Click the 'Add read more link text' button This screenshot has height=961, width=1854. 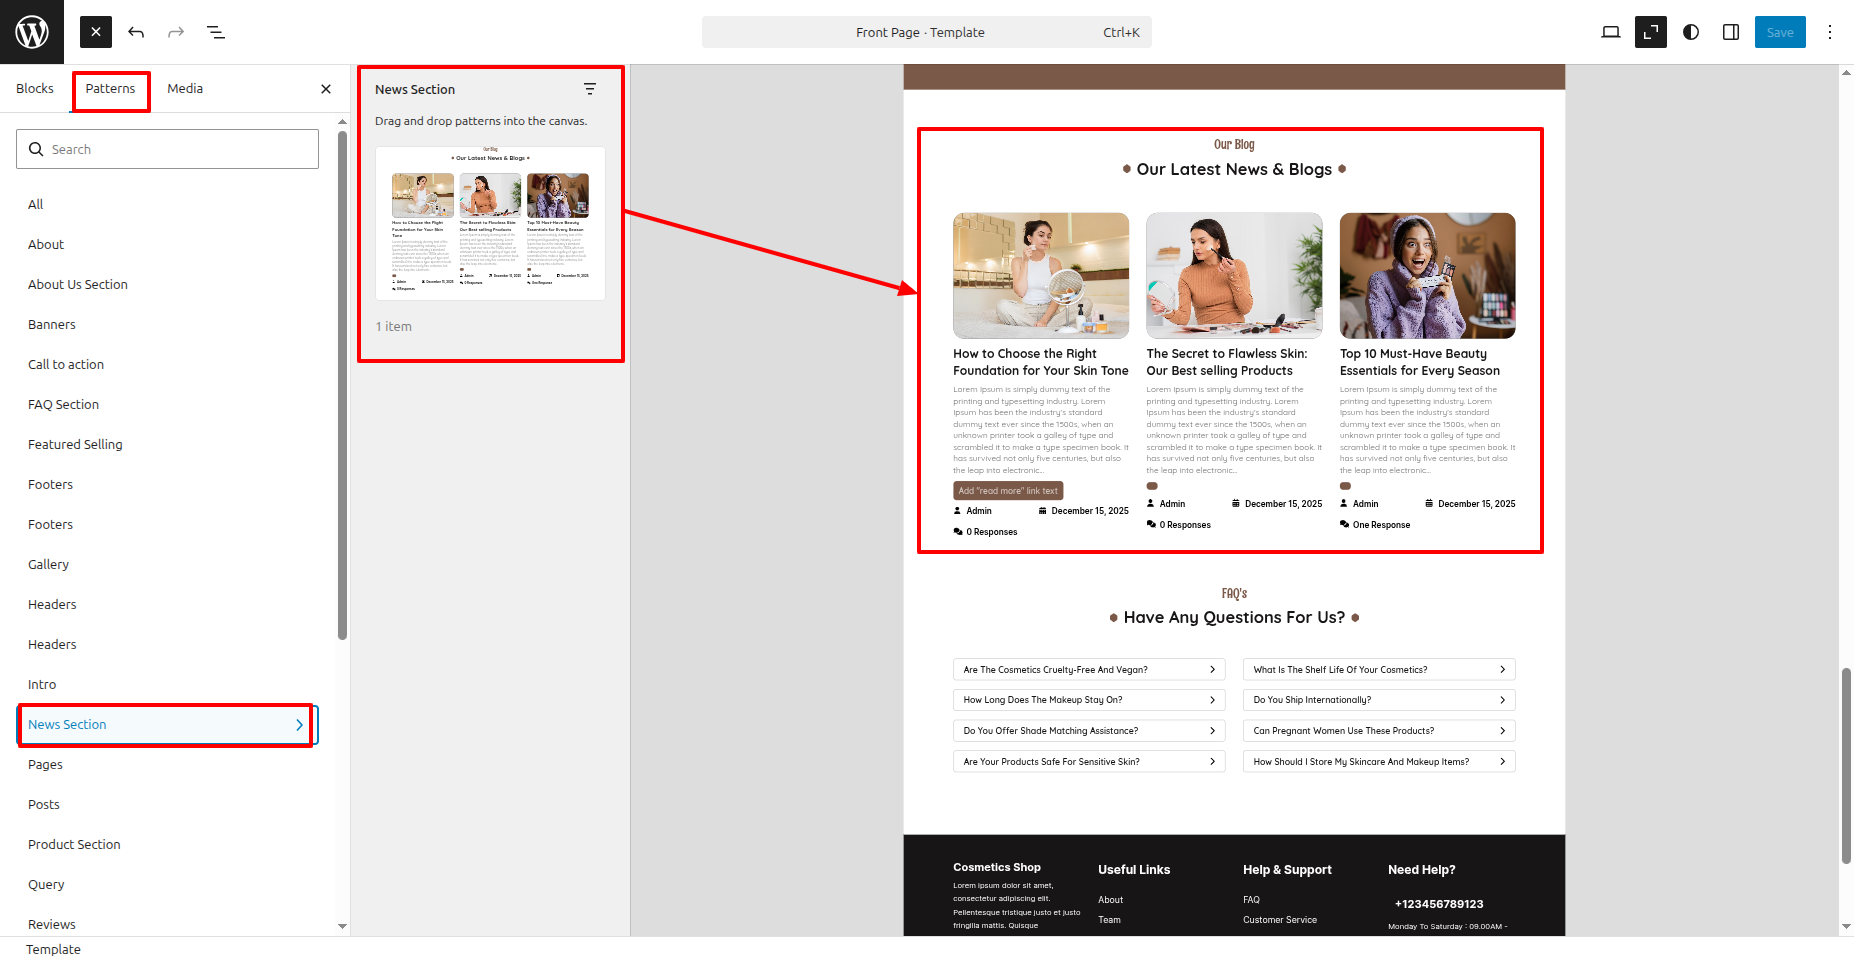tap(1007, 491)
